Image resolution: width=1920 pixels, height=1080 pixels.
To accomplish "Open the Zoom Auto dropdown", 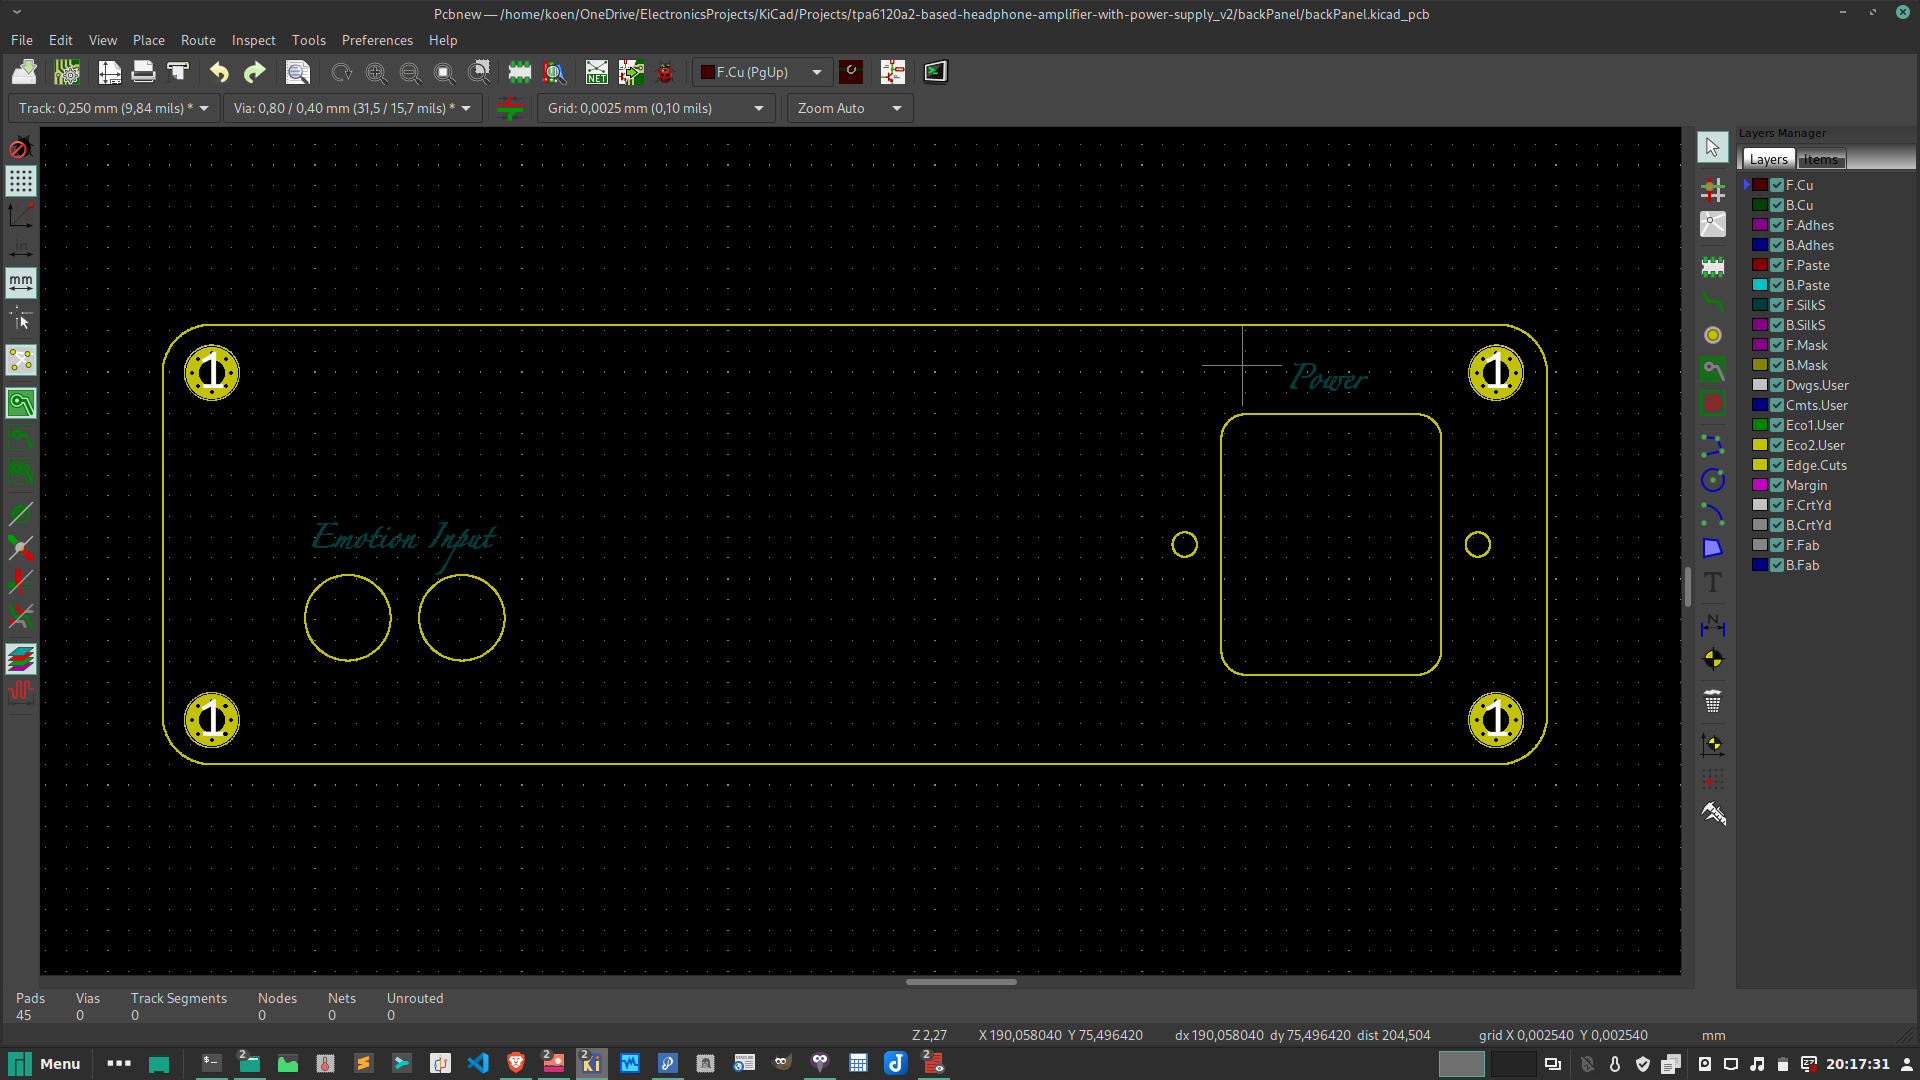I will [850, 108].
